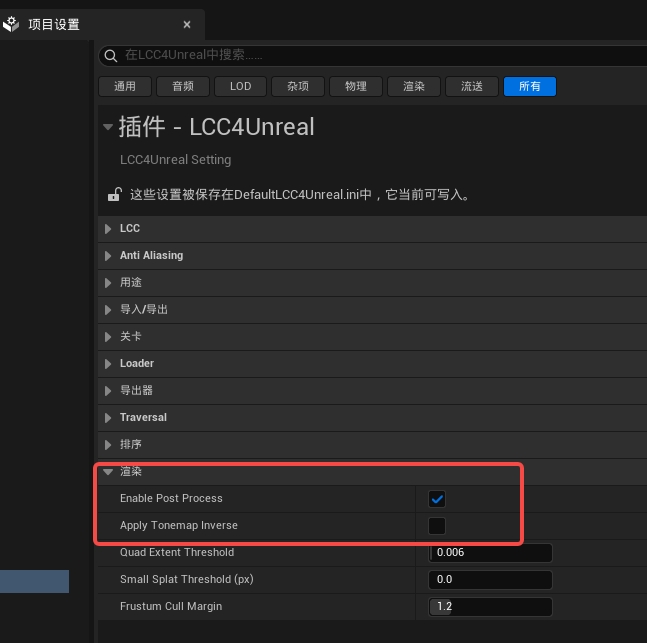
Task: Edit the Small Splat Threshold (px) value
Action: click(x=490, y=580)
